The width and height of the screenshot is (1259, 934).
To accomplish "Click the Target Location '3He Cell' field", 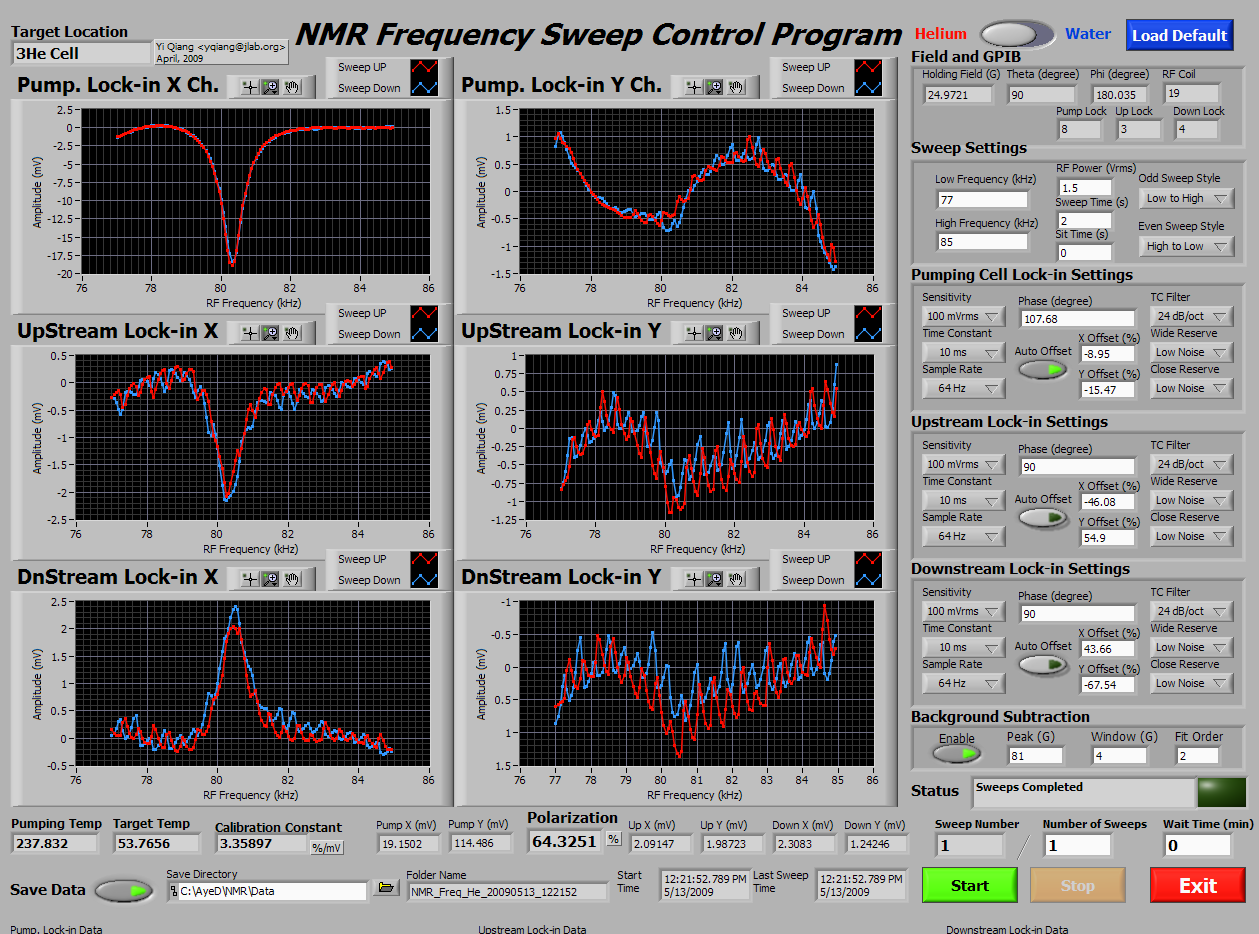I will point(81,53).
